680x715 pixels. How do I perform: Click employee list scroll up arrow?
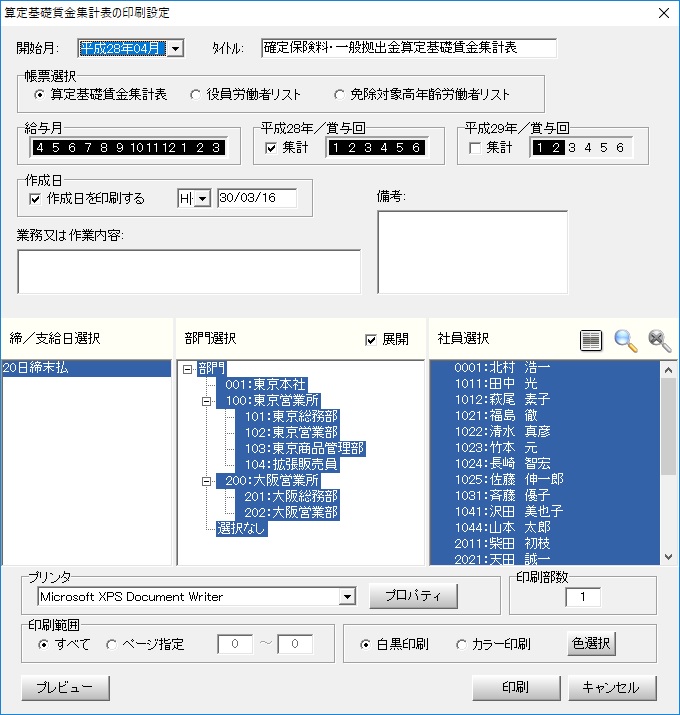pyautogui.click(x=668, y=370)
